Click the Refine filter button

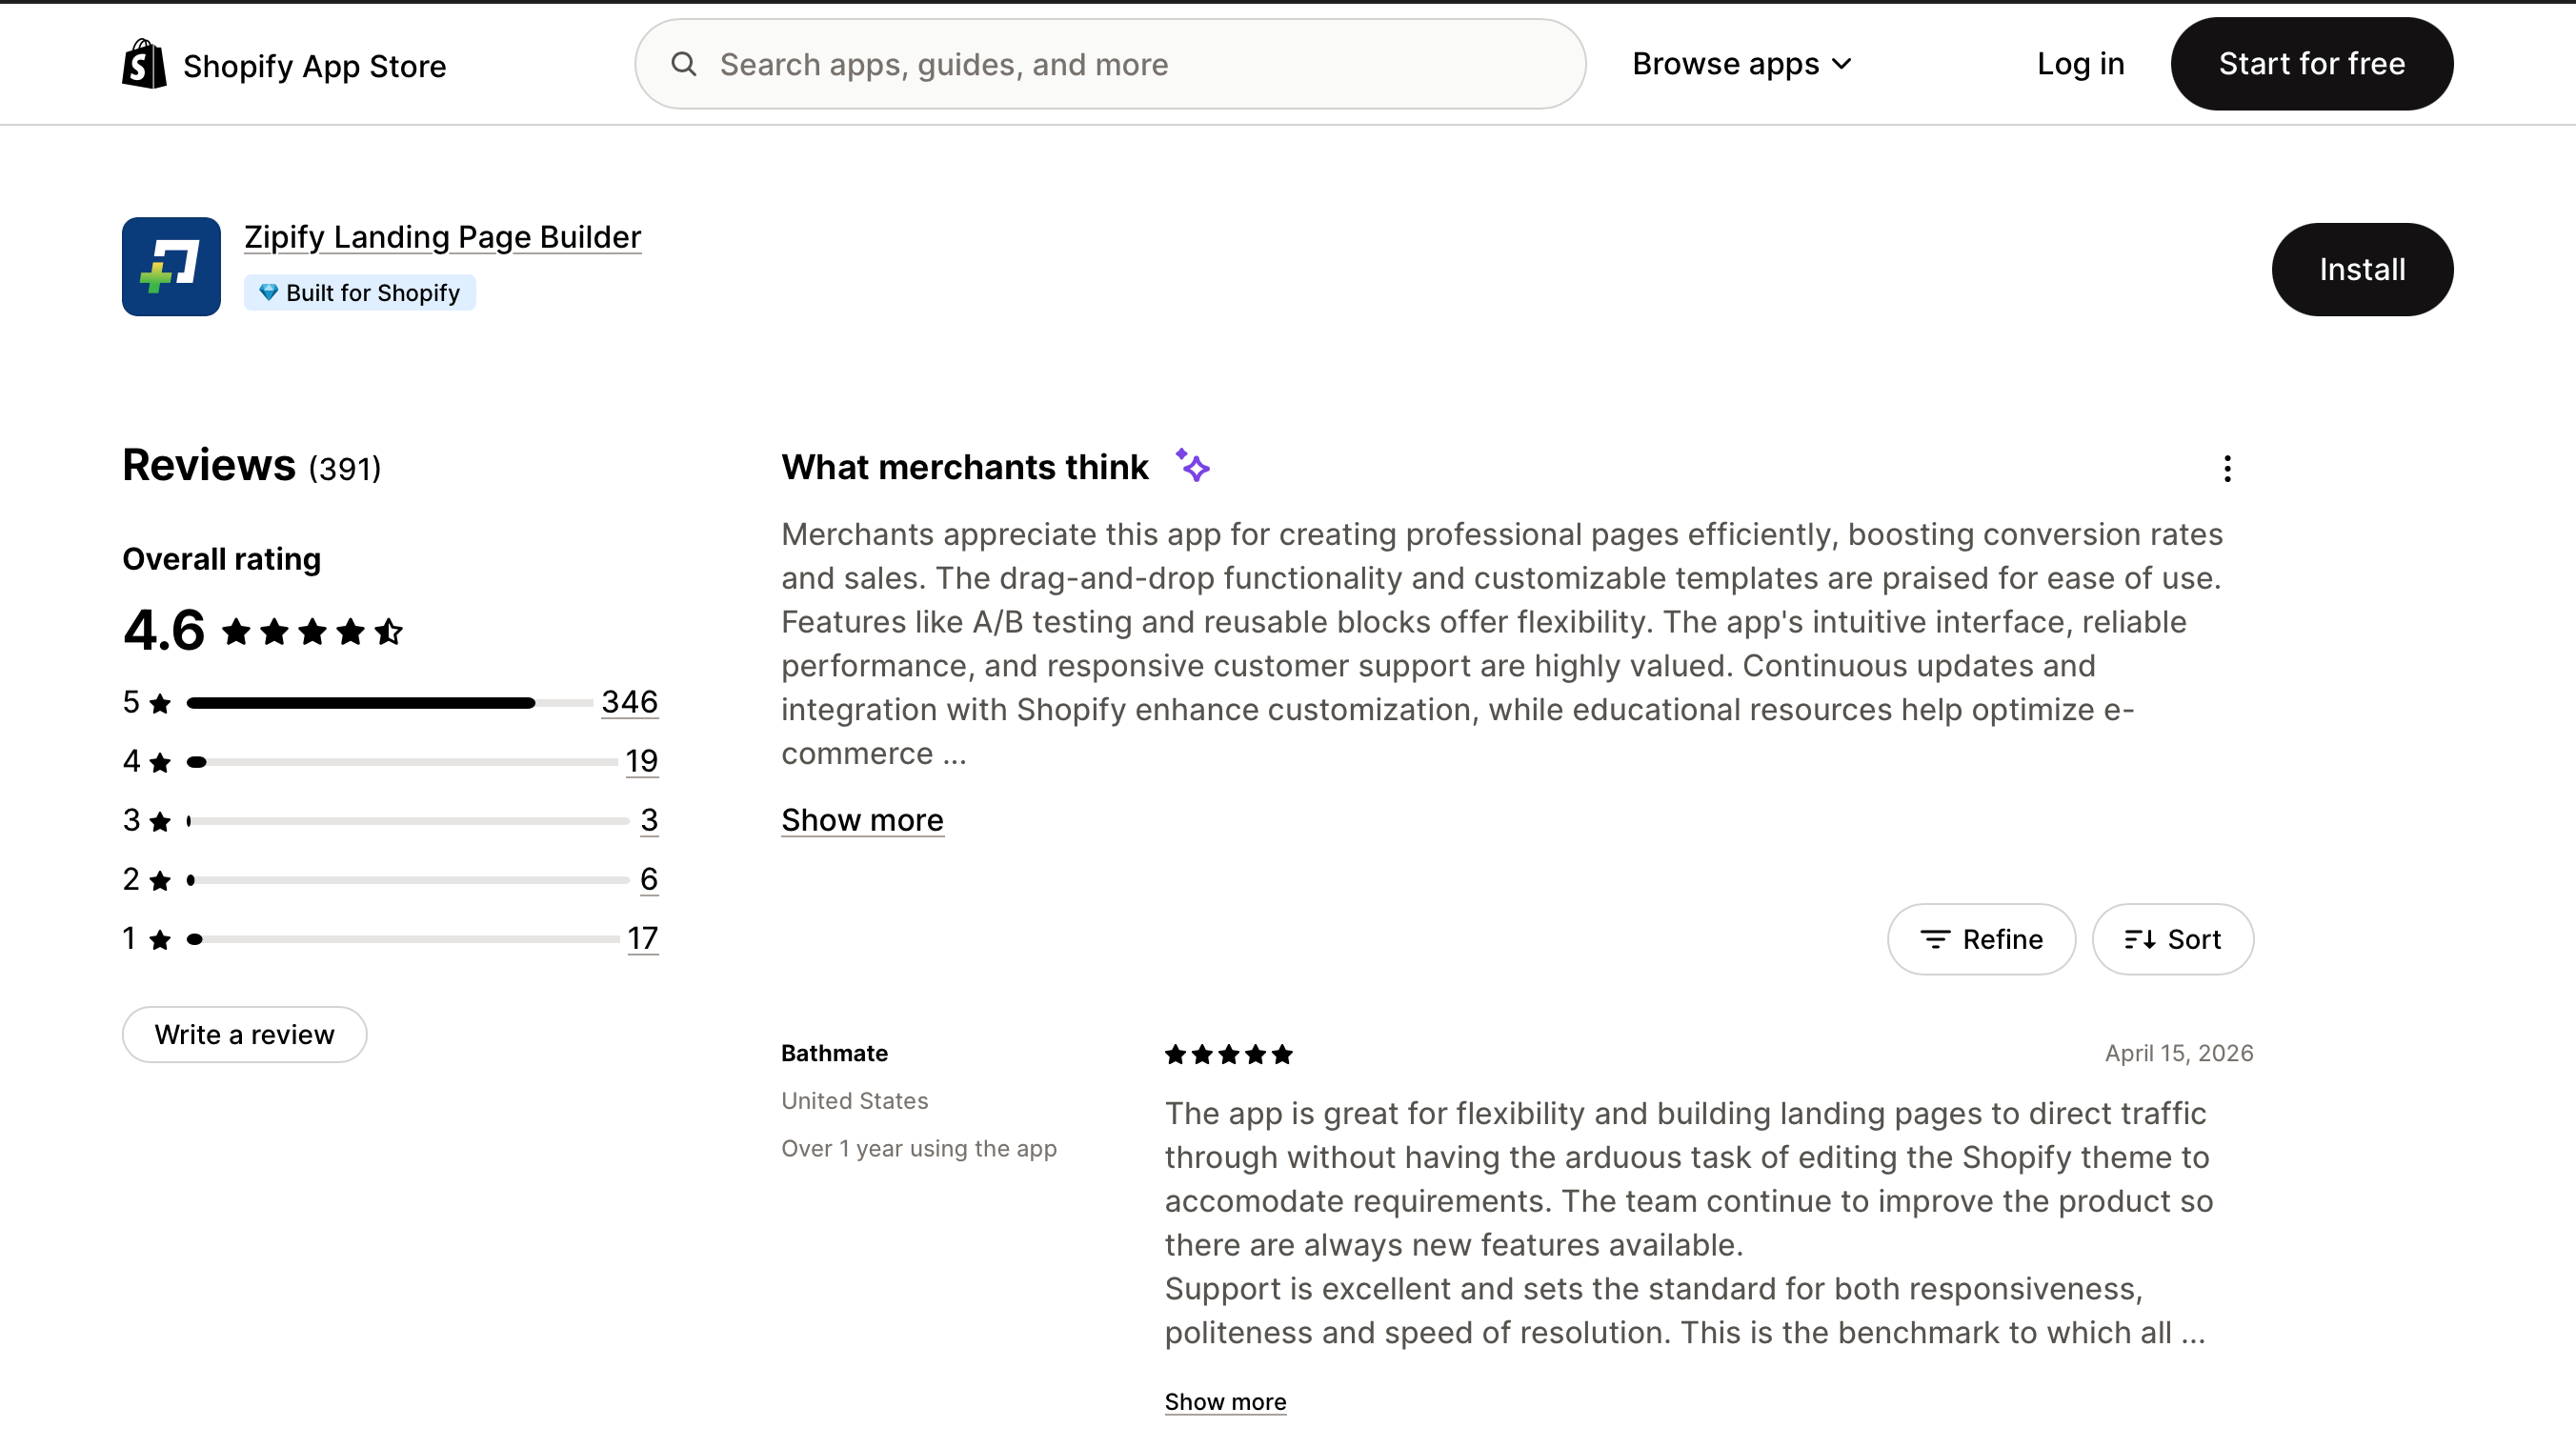[1981, 939]
